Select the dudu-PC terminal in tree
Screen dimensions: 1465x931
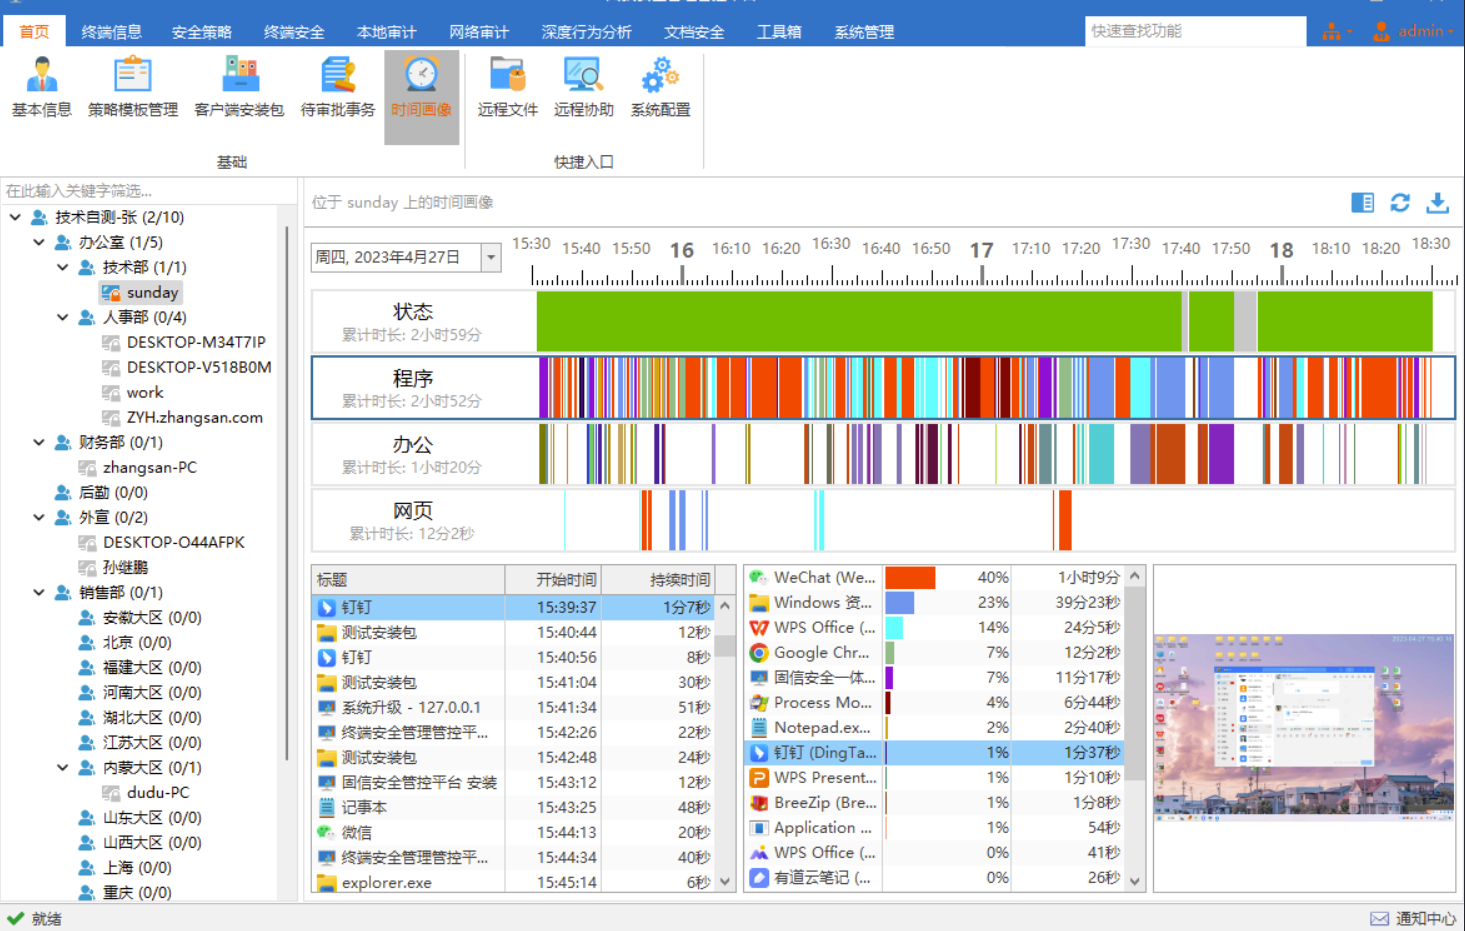pyautogui.click(x=157, y=792)
